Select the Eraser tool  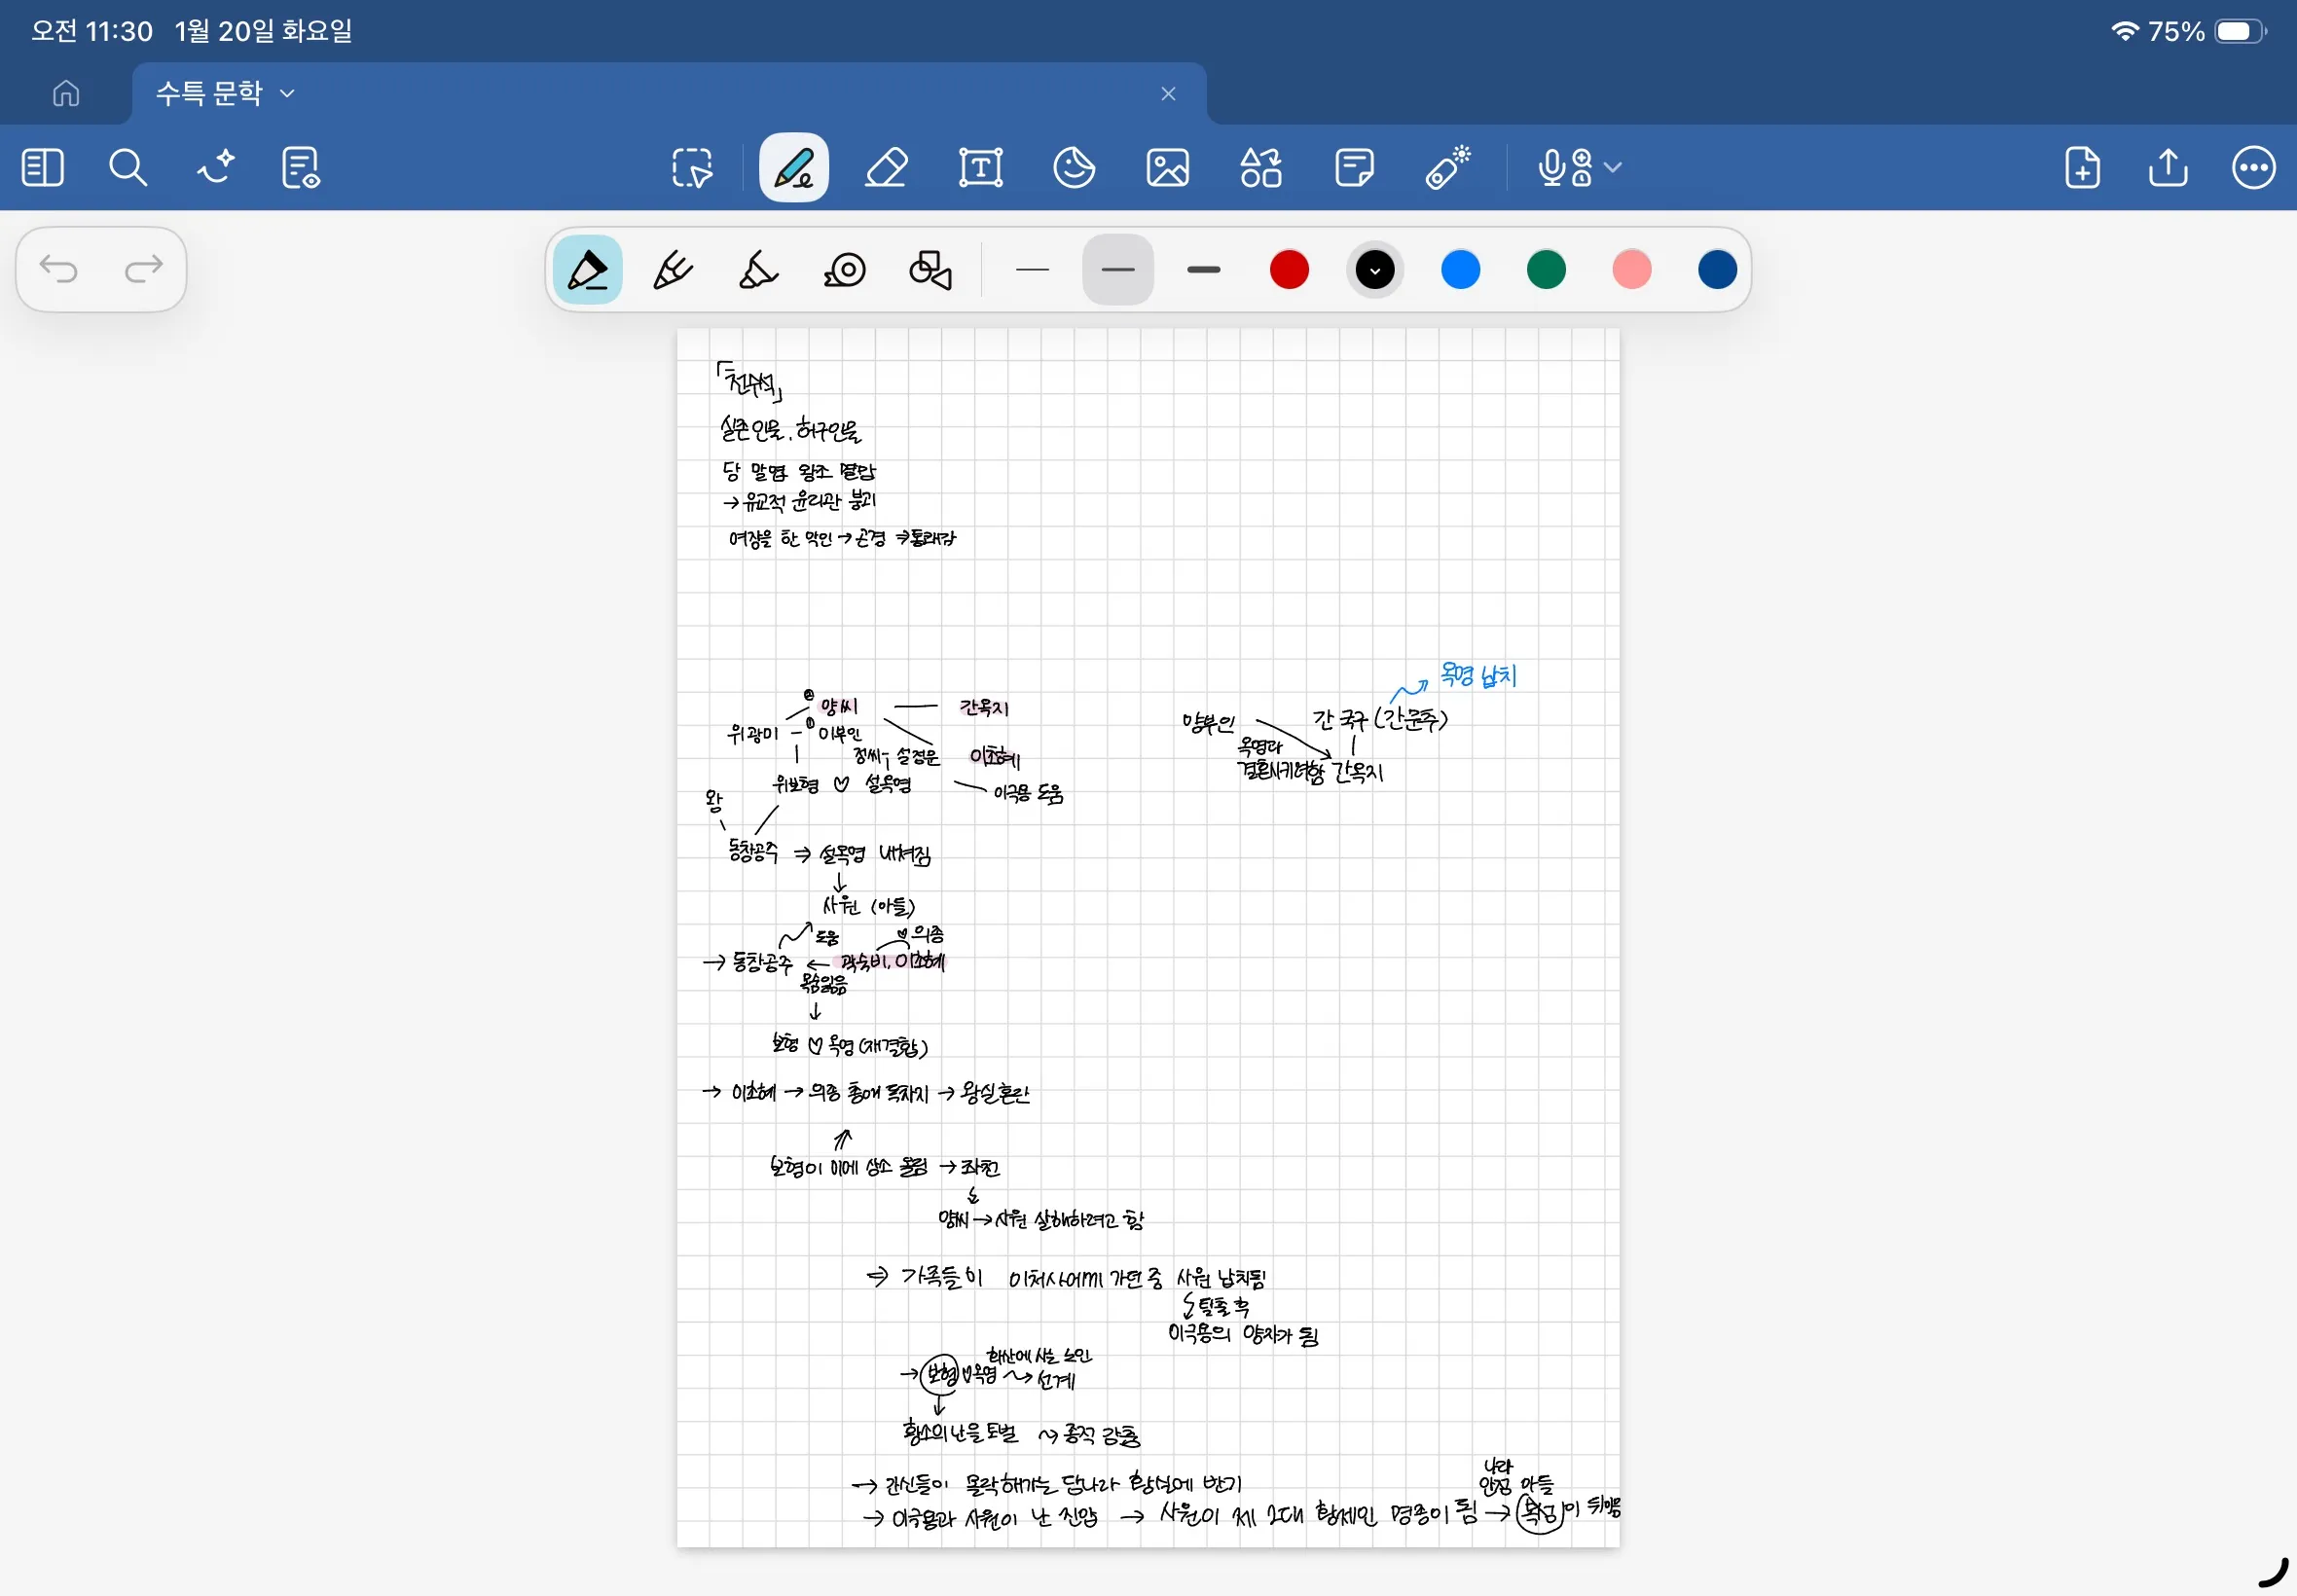point(886,168)
